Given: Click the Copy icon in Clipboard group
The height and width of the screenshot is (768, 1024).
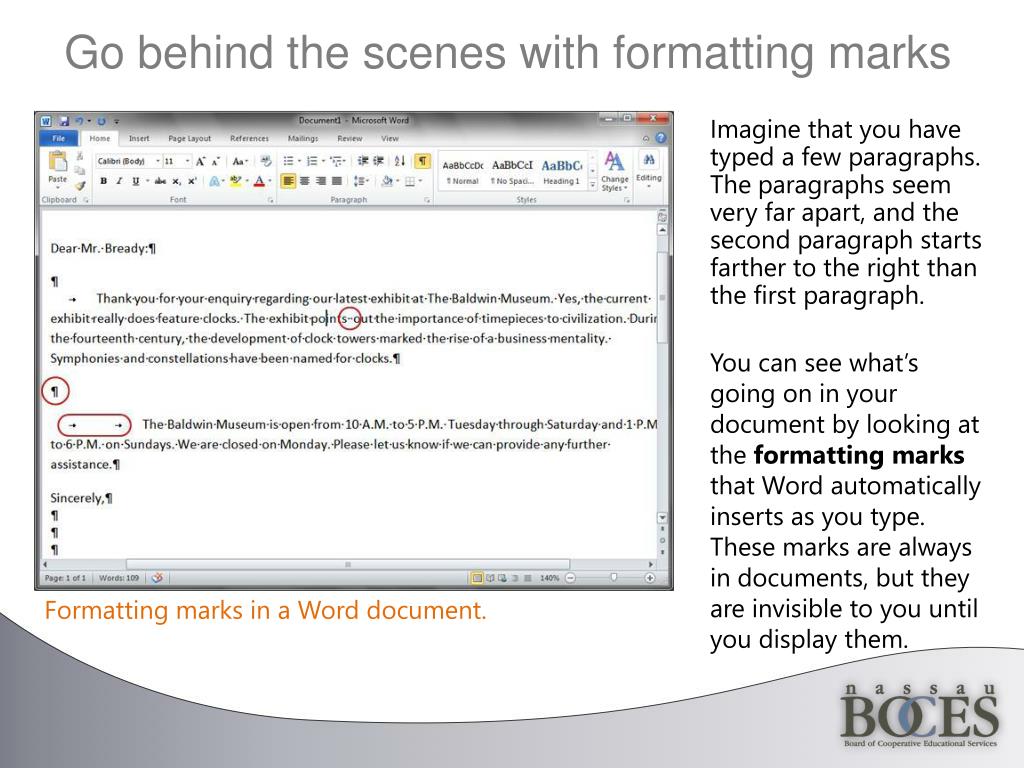Looking at the screenshot, I should (80, 170).
